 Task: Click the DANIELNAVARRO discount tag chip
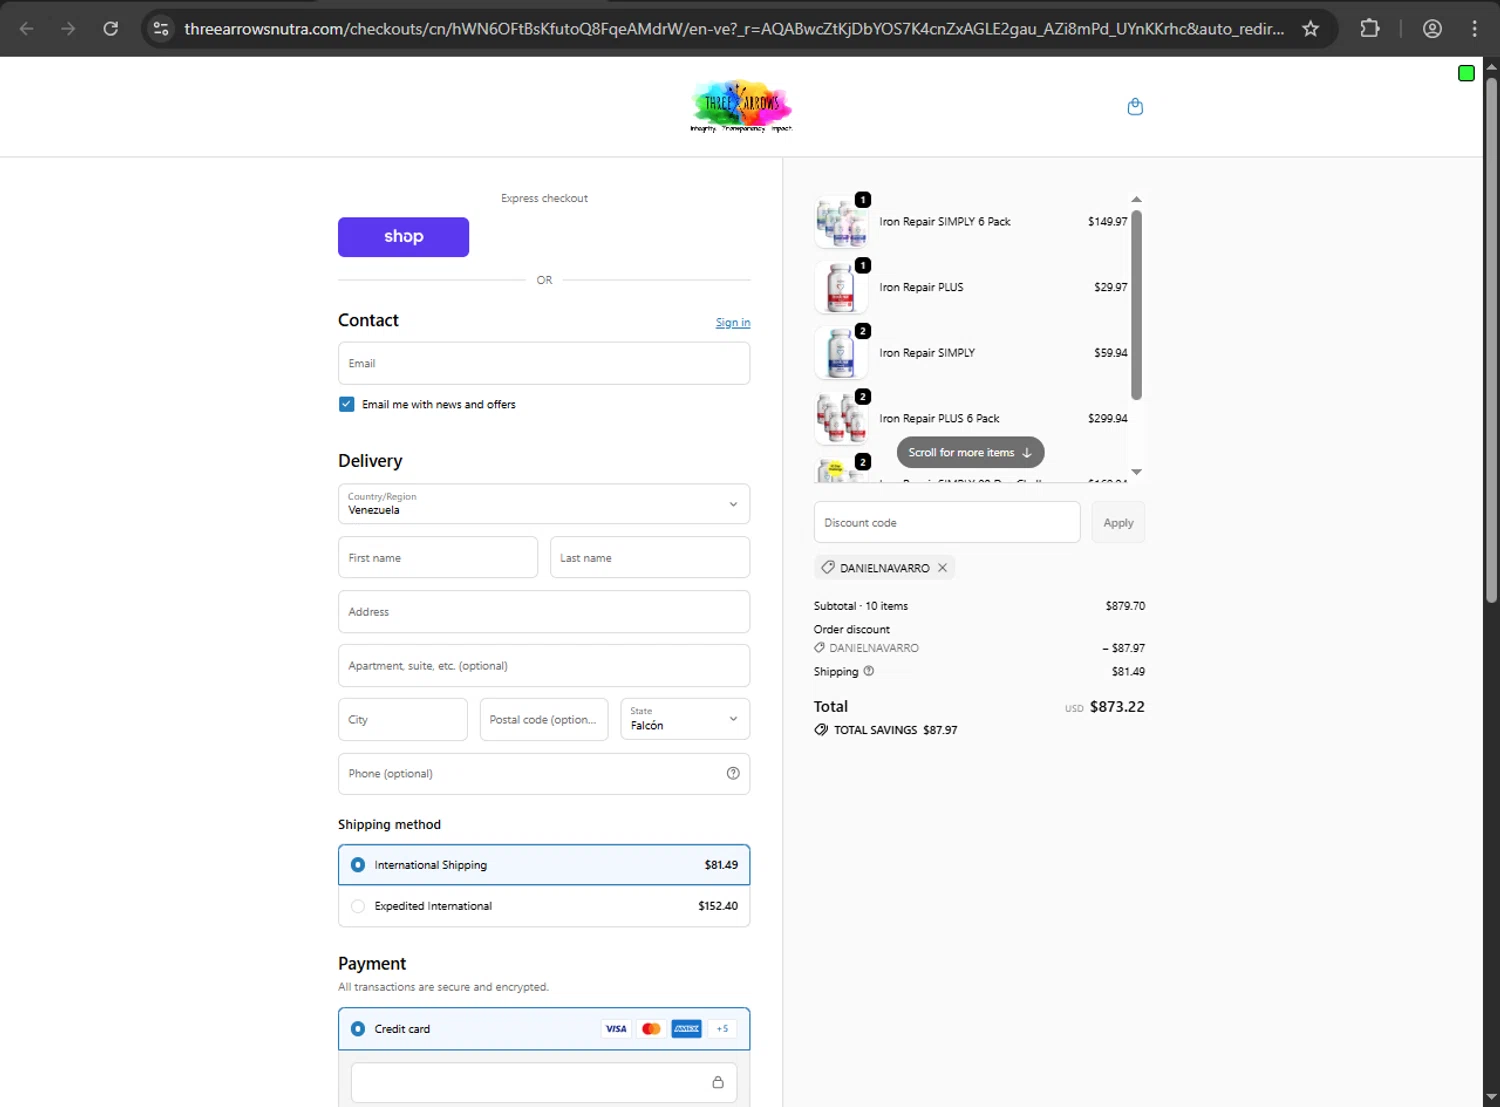point(885,568)
